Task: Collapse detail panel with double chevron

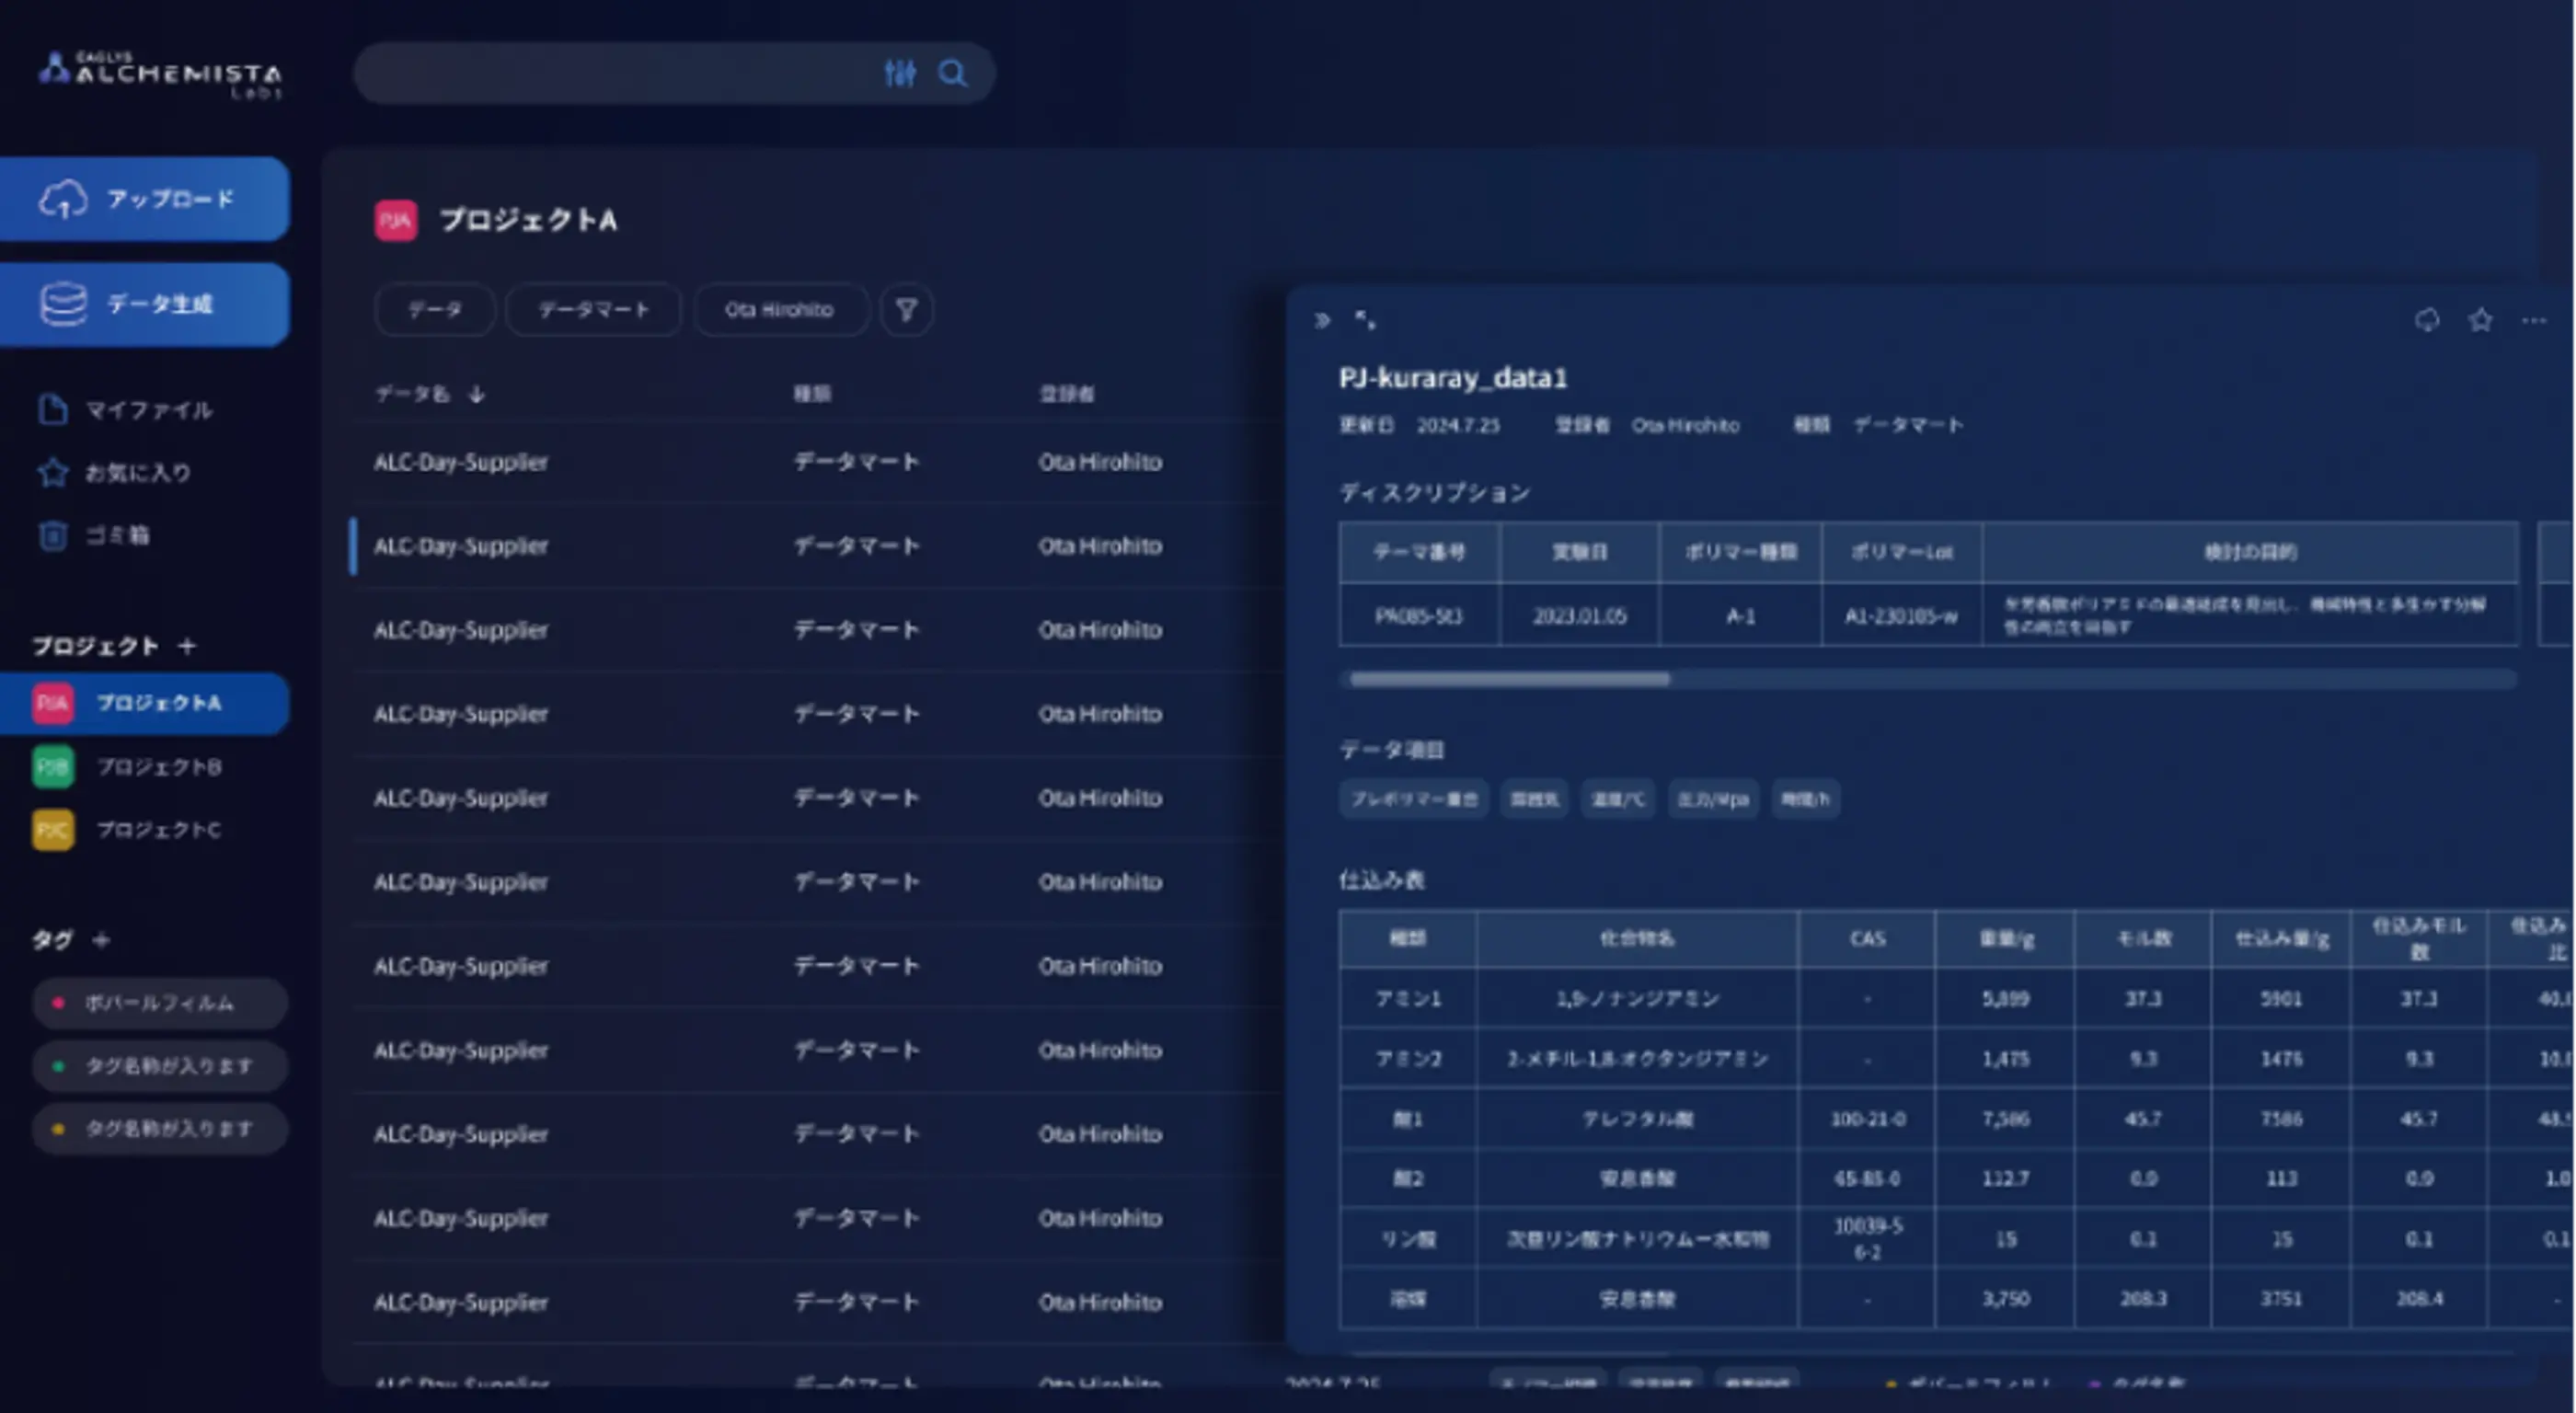Action: (1322, 320)
